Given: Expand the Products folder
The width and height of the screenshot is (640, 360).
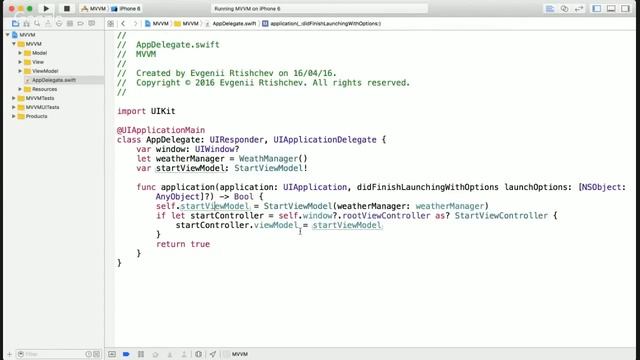Looking at the screenshot, I should tap(13, 116).
